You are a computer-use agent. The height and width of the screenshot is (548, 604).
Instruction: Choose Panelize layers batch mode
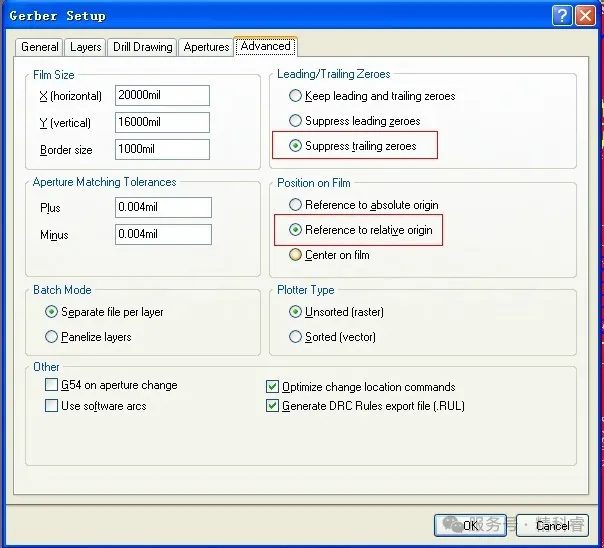click(x=52, y=337)
